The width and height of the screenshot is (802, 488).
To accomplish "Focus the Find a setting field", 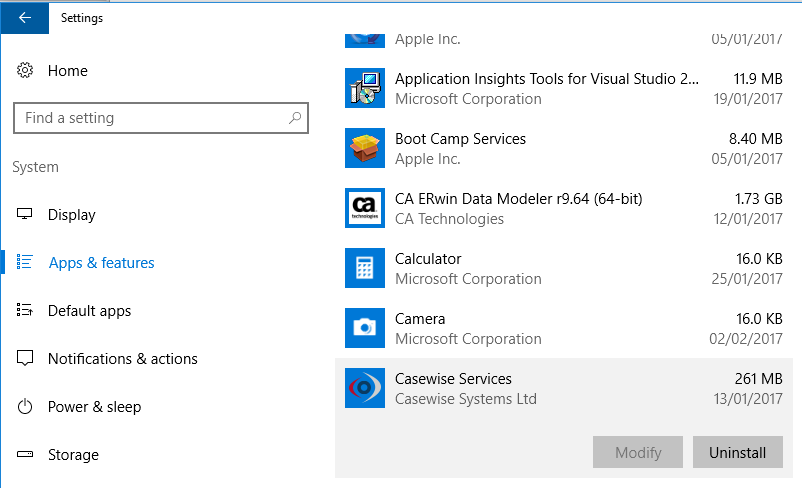I will pyautogui.click(x=150, y=118).
